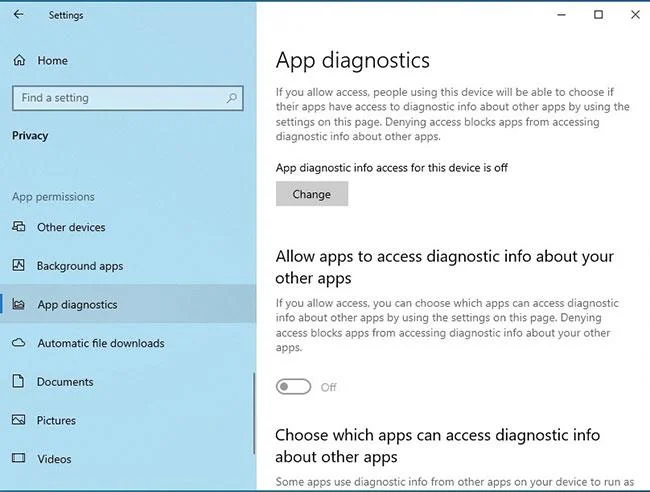Screen dimensions: 650x492
Task: Click the App diagnostics page title
Action: 353,60
